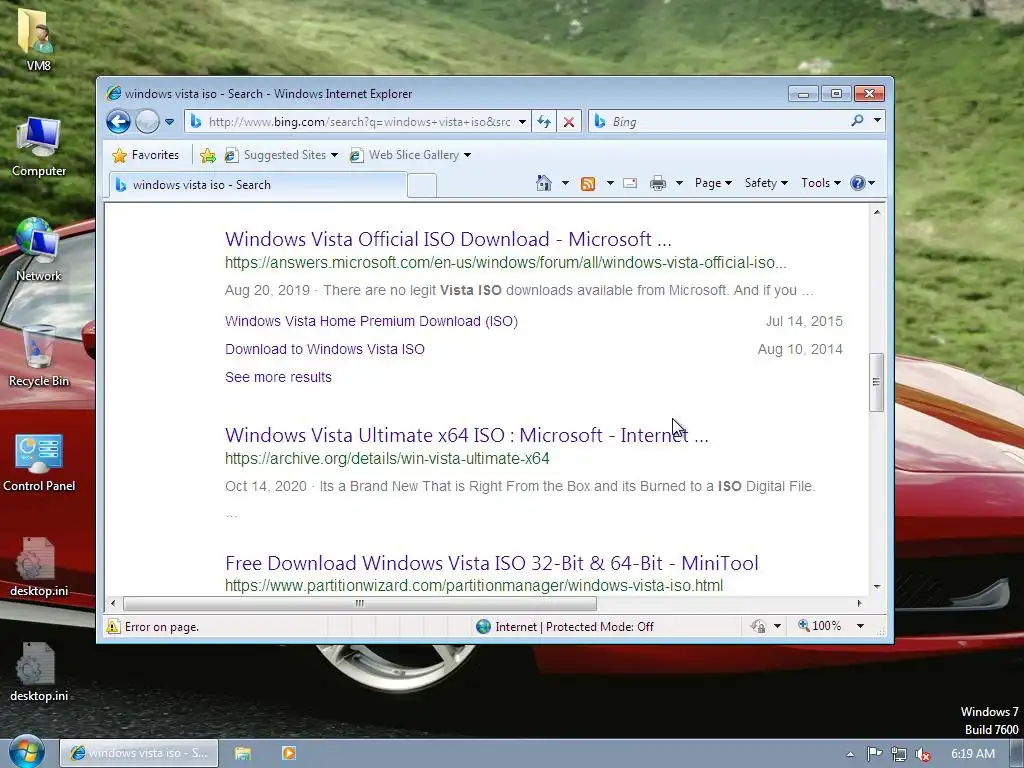This screenshot has height=768, width=1024.
Task: Click the orange RSS Feeds icon
Action: [x=588, y=184]
